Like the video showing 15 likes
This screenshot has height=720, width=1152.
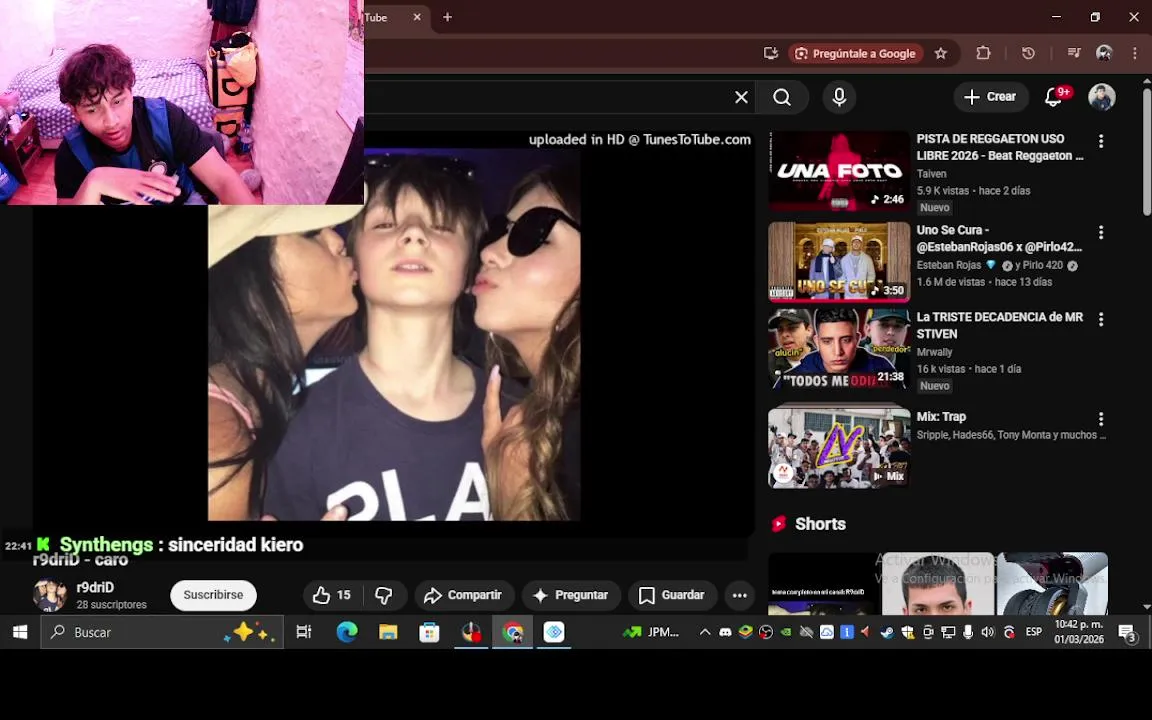point(331,595)
